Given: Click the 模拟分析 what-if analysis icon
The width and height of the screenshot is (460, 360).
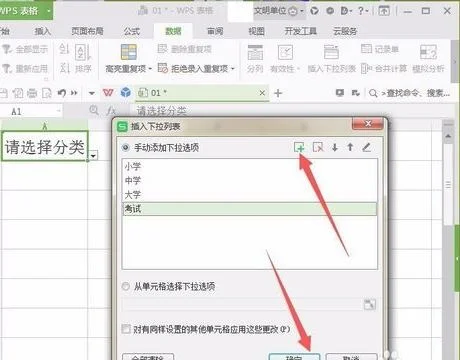Looking at the screenshot, I should pos(428,52).
